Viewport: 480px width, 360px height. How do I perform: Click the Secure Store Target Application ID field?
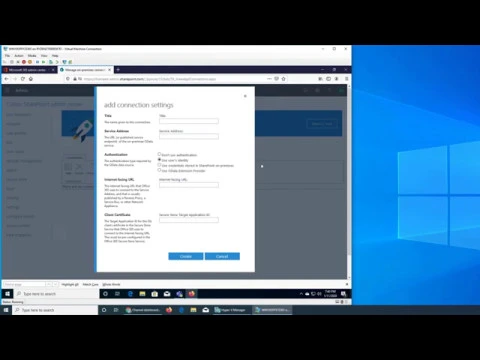coord(189,220)
